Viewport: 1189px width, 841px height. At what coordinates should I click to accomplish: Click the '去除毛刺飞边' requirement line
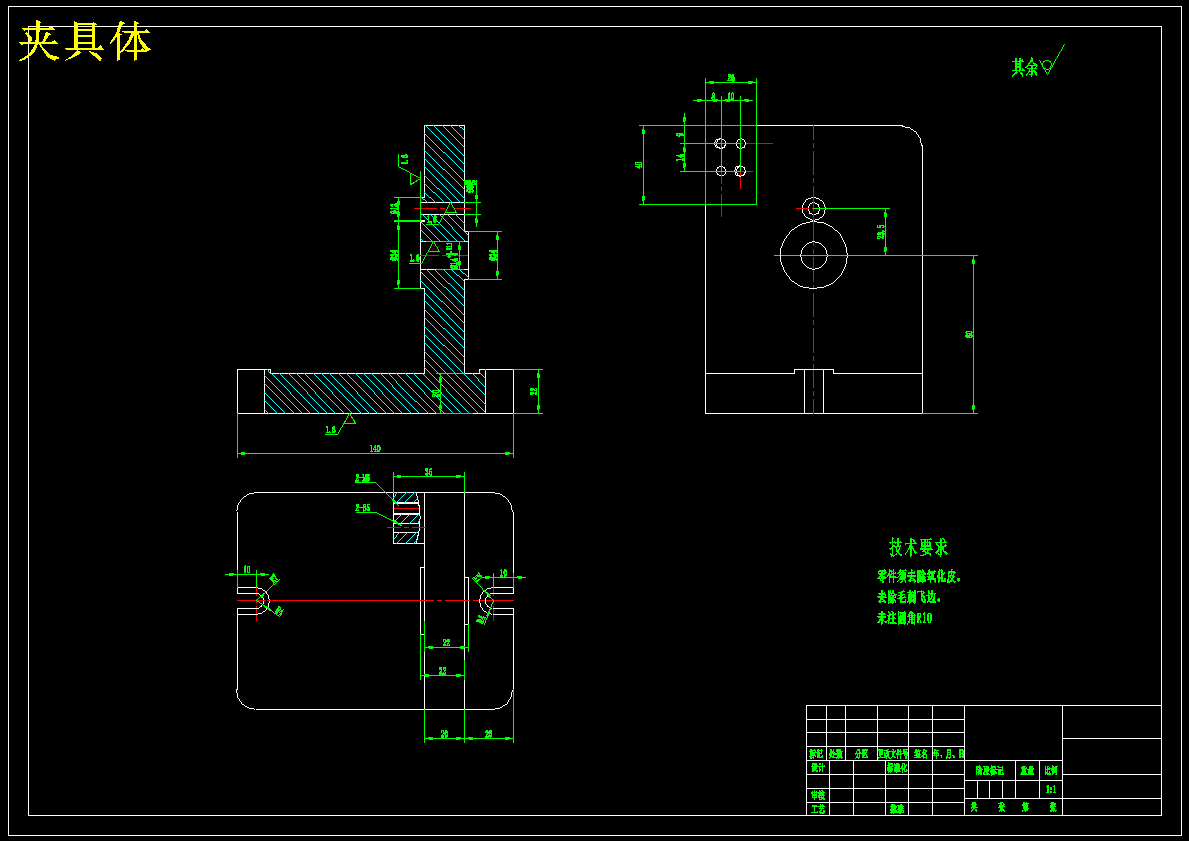coord(908,598)
